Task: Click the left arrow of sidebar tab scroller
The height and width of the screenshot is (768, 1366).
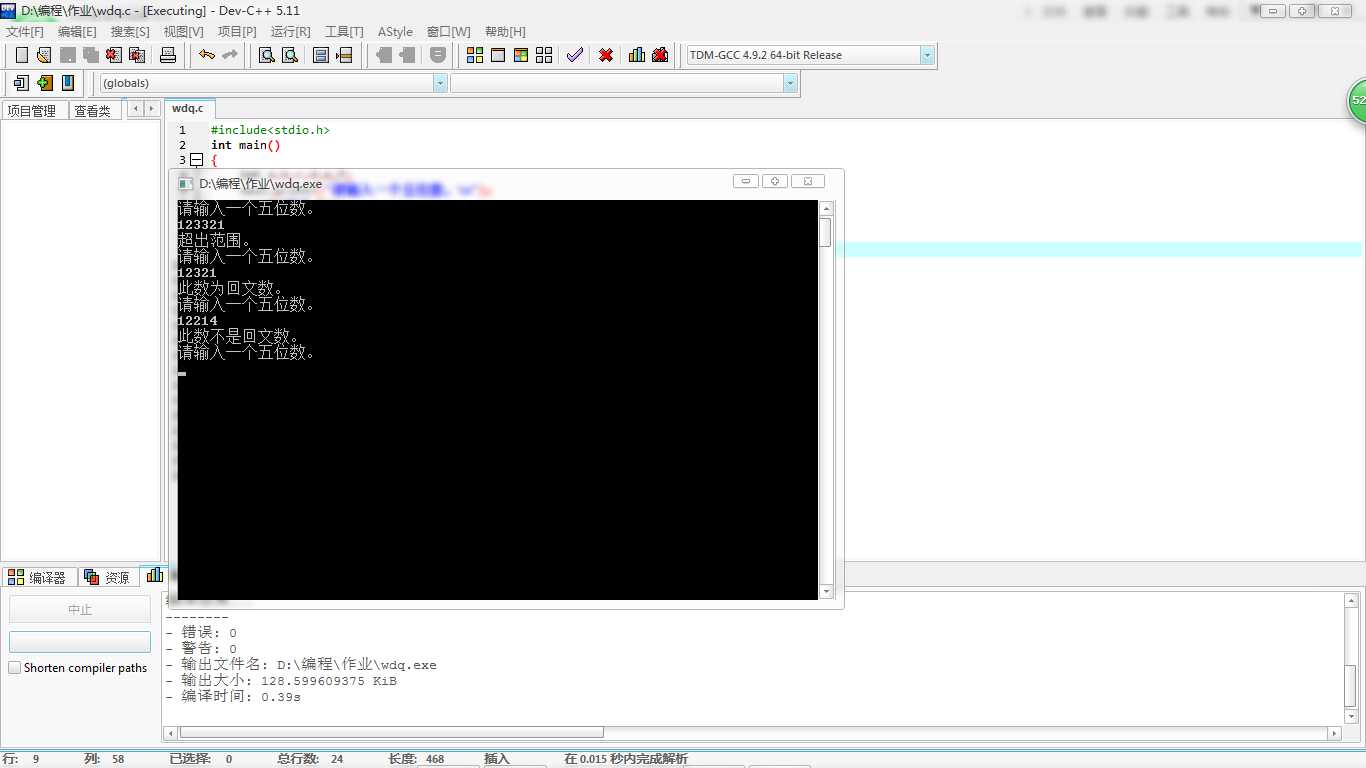Action: click(x=135, y=109)
